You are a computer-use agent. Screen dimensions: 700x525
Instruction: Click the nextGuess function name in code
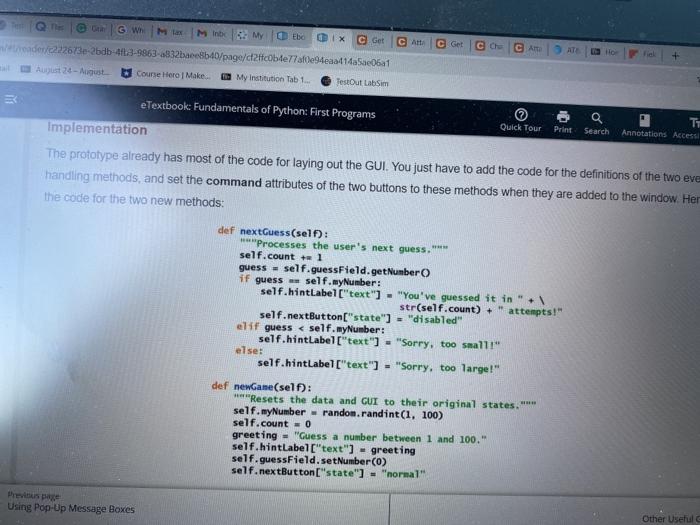[265, 232]
